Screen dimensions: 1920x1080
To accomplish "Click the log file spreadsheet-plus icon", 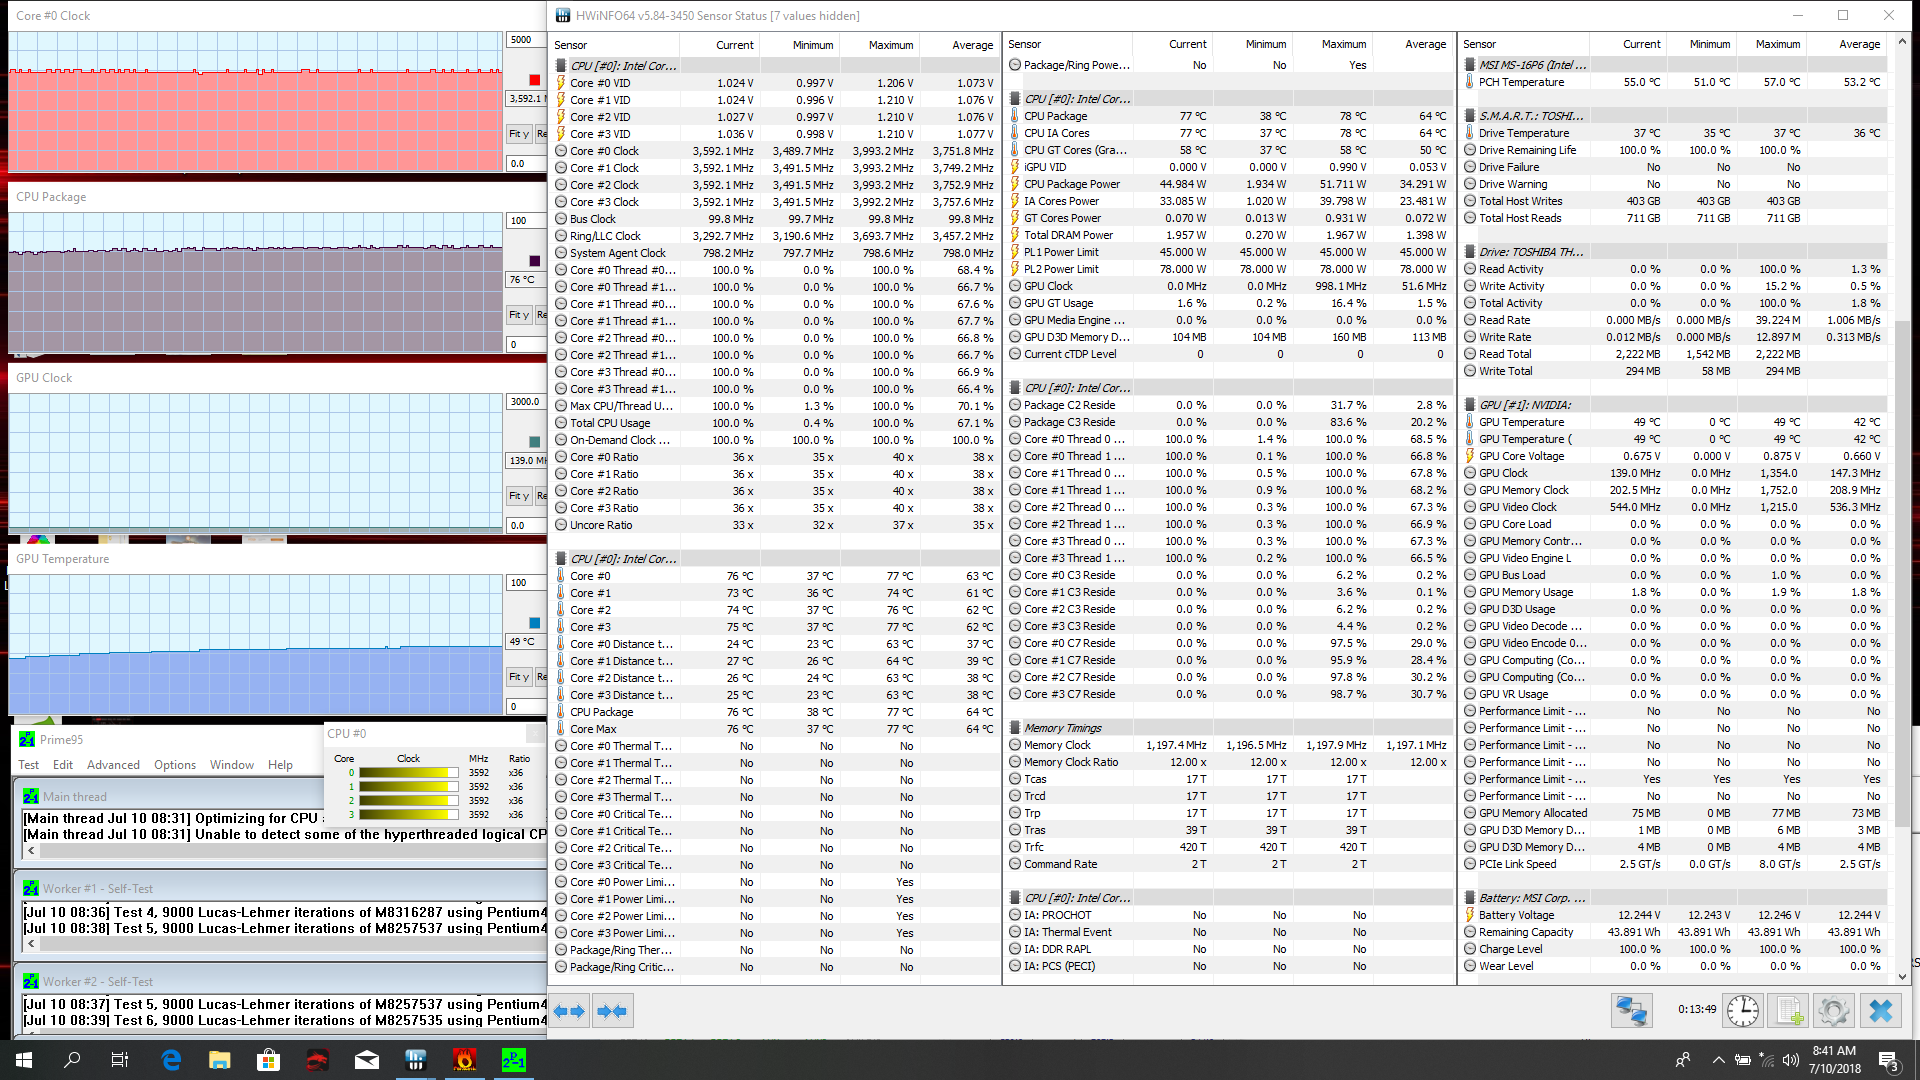I will [x=1789, y=1011].
